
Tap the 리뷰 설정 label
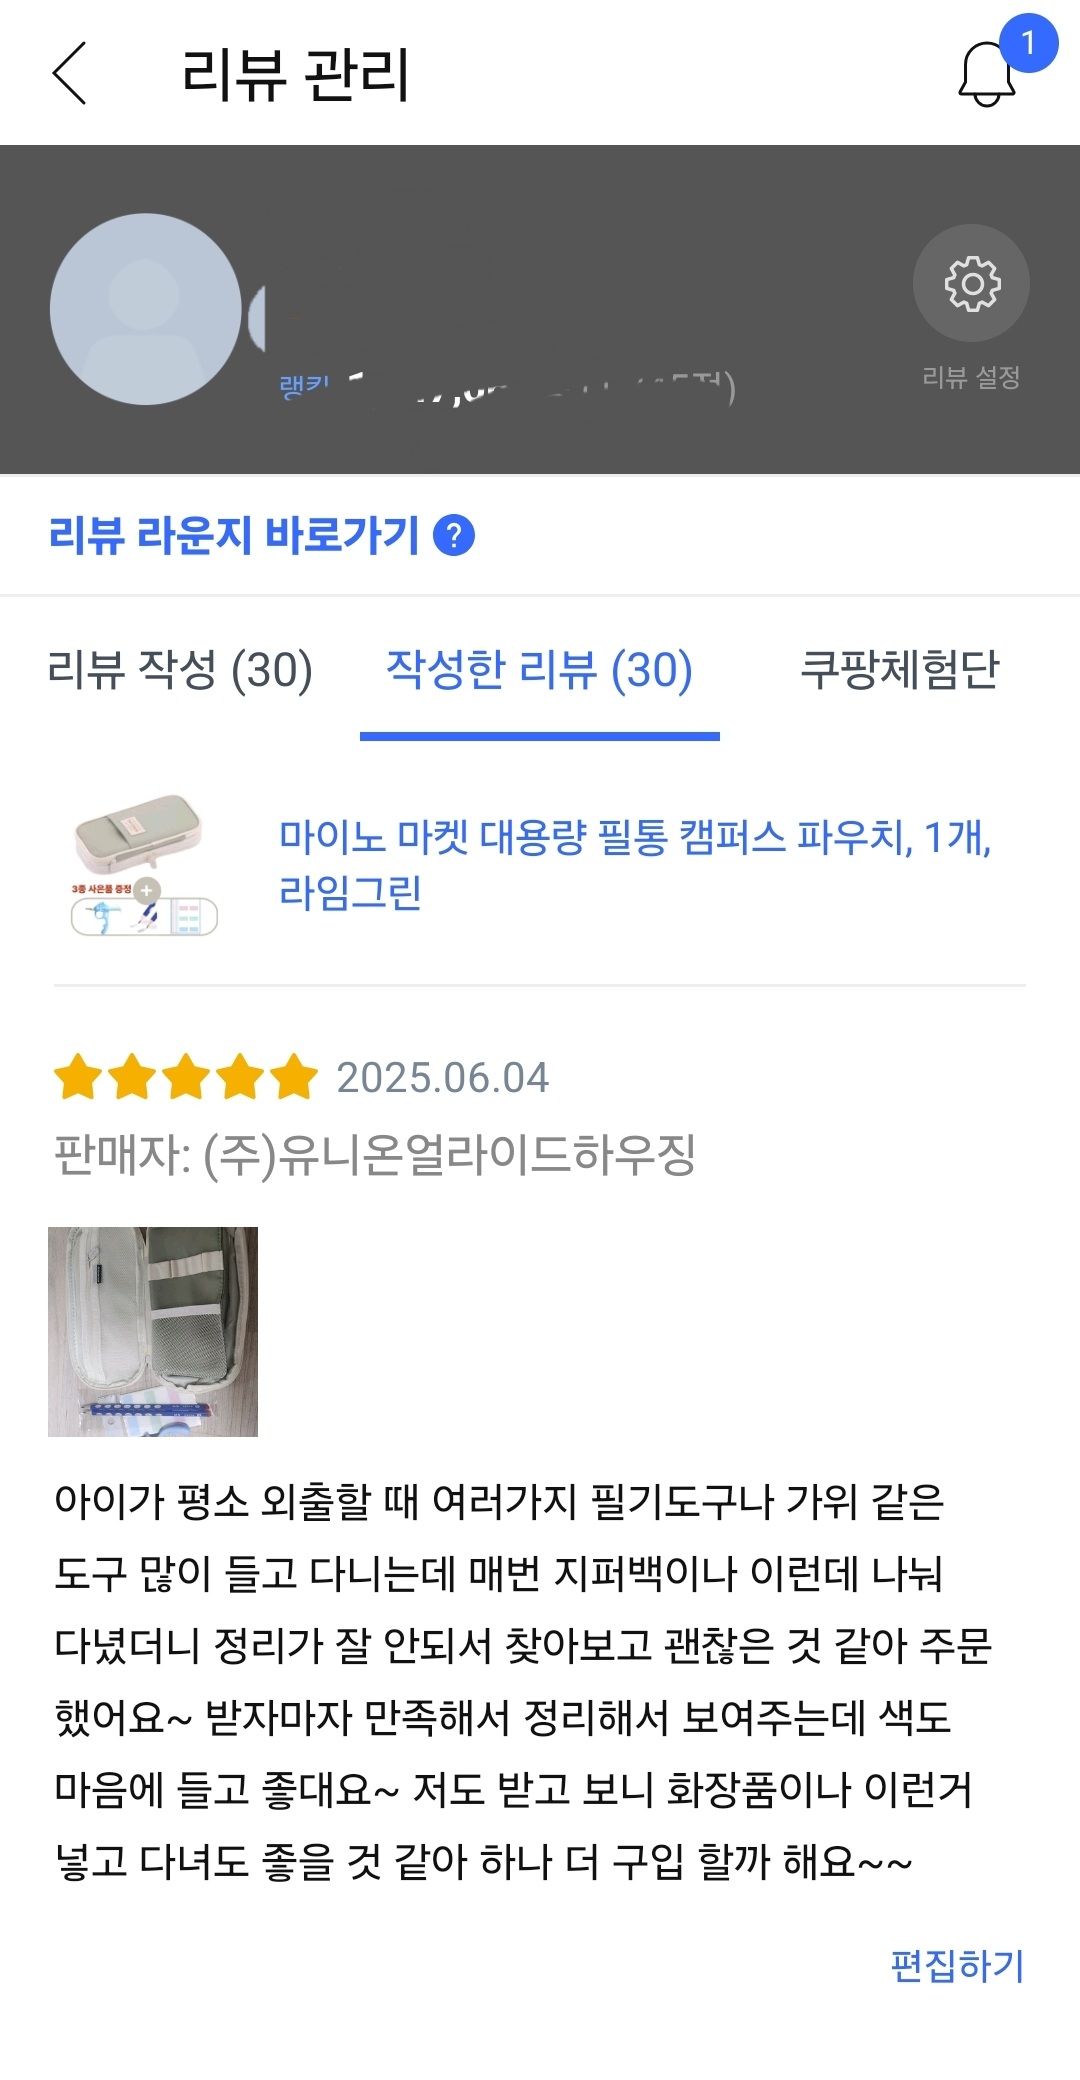click(971, 377)
